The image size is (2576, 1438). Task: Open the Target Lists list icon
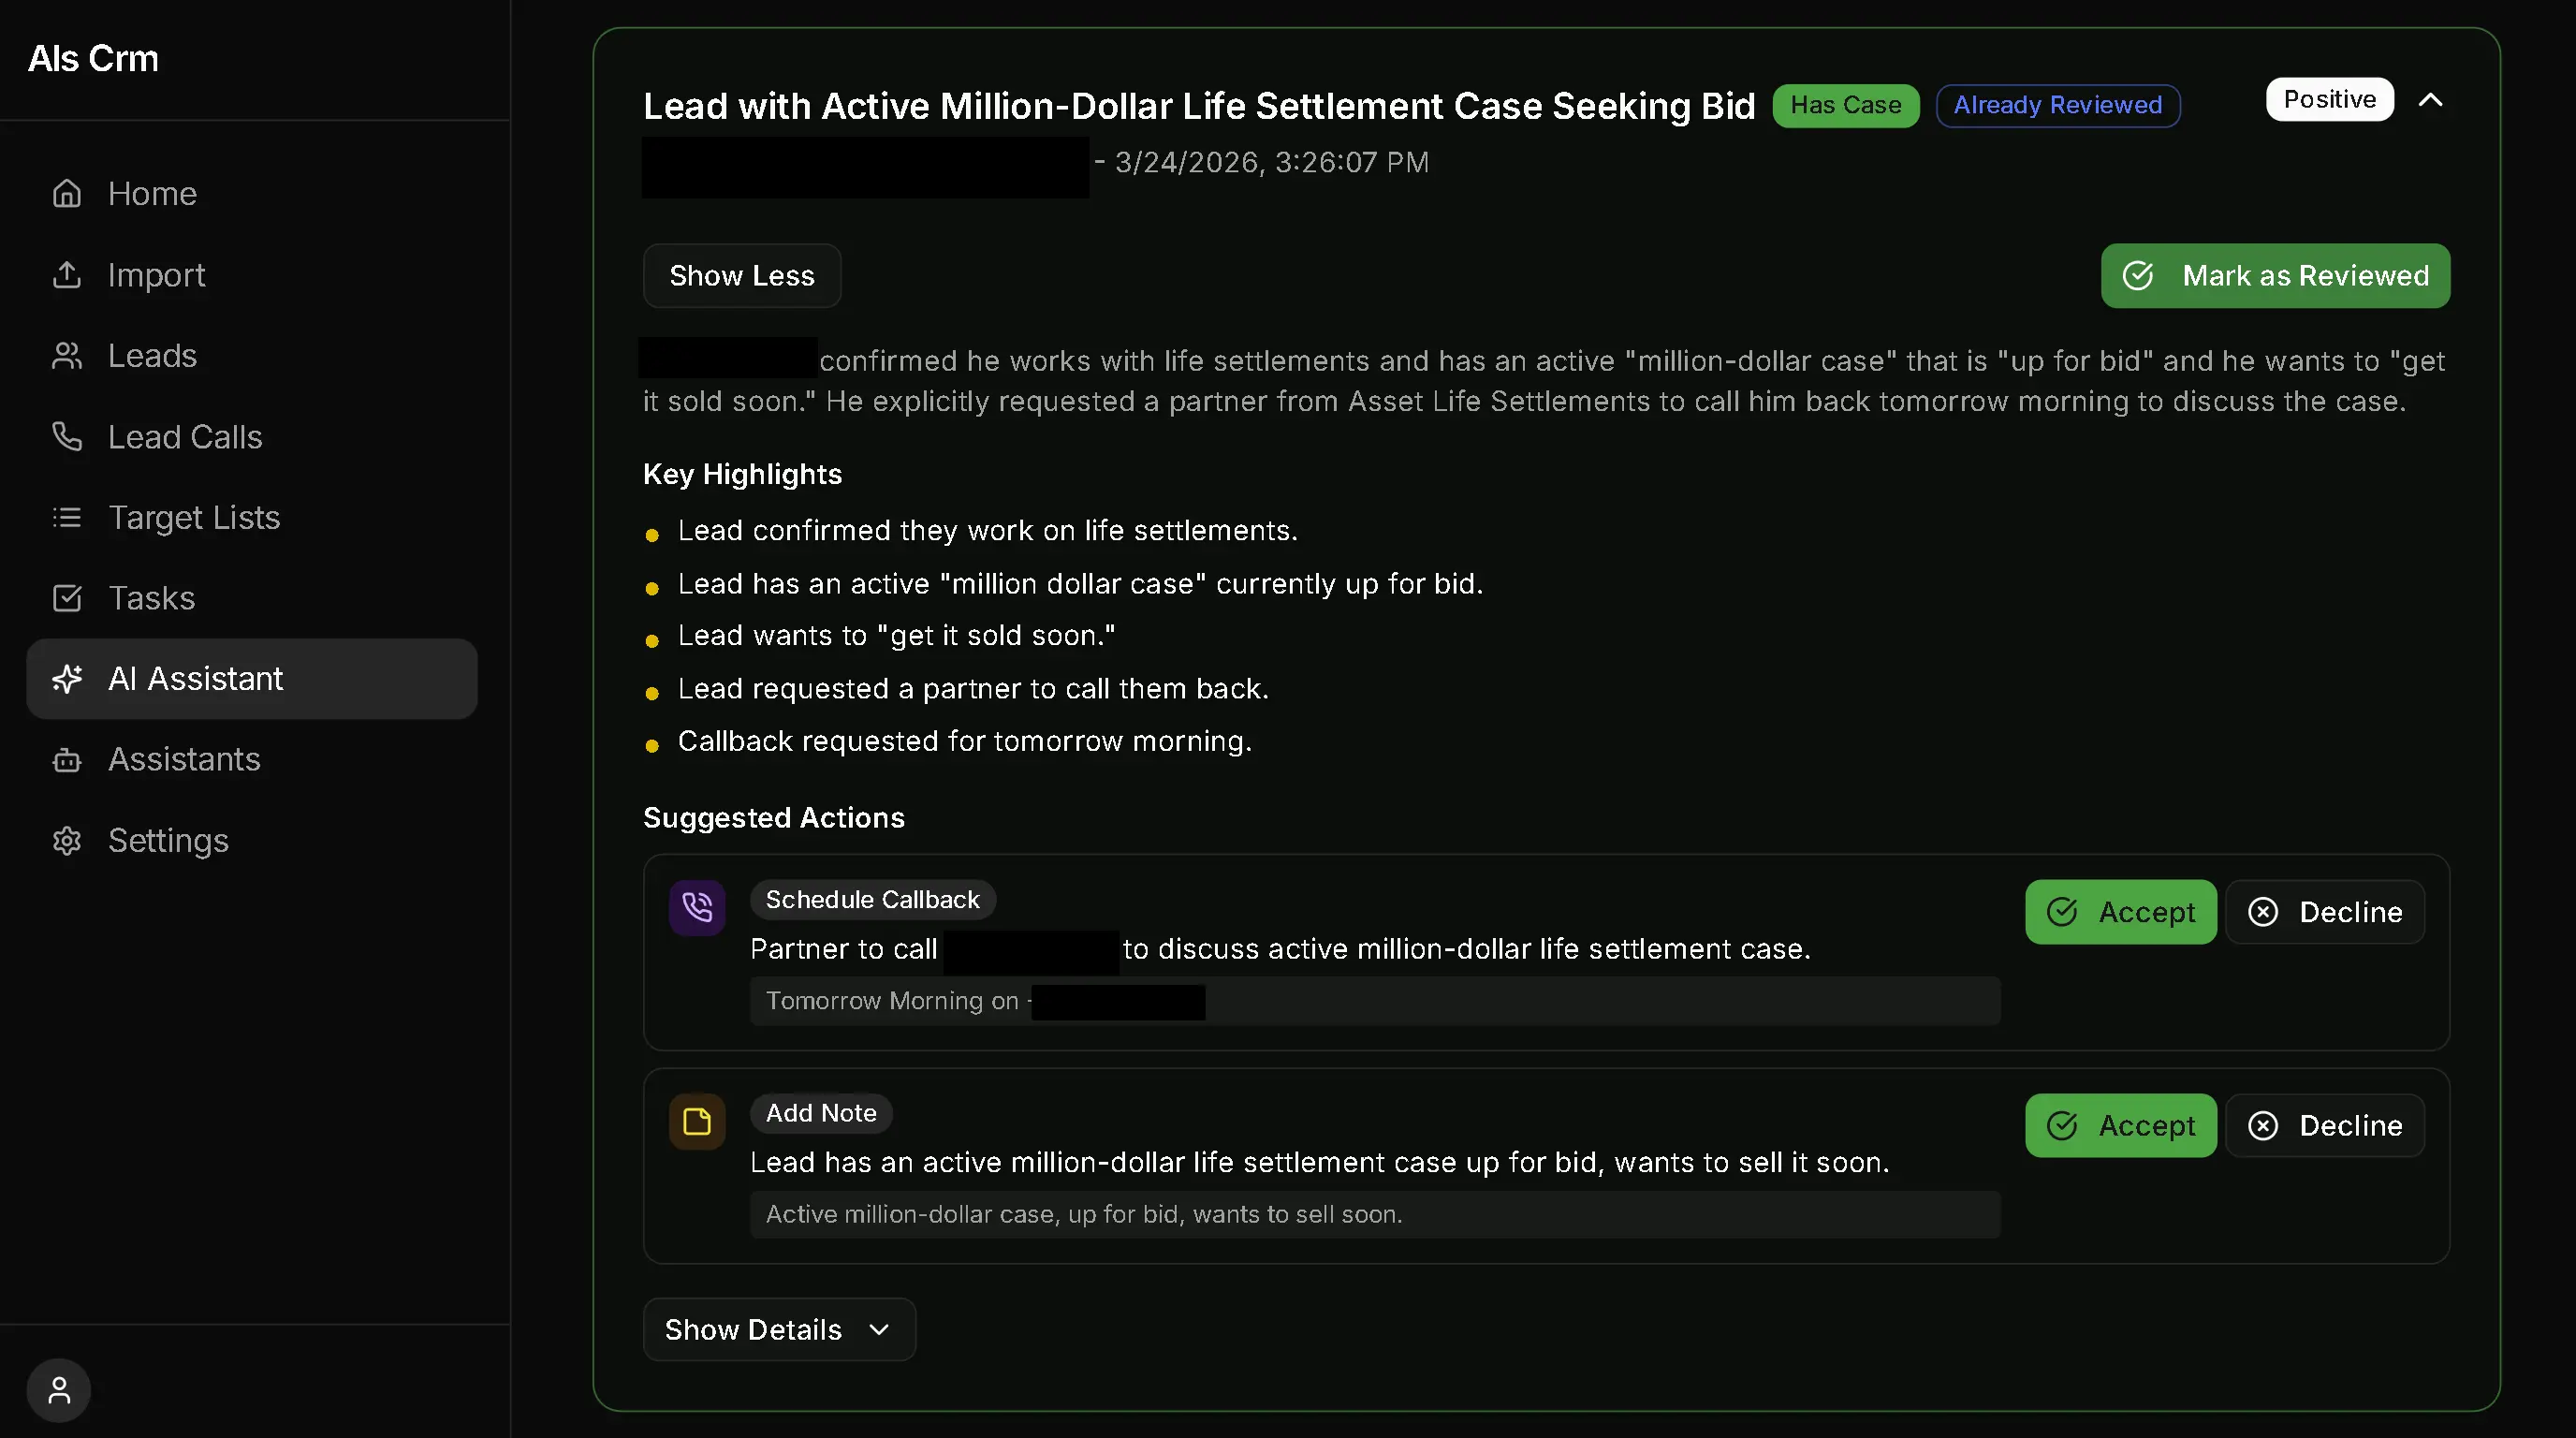pyautogui.click(x=66, y=517)
